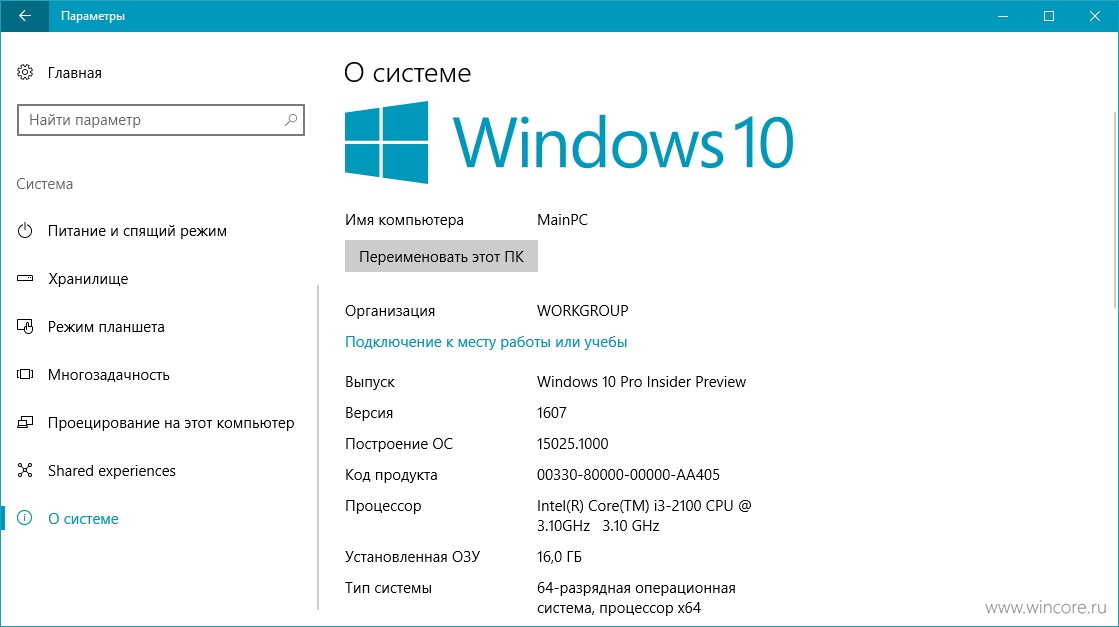This screenshot has height=627, width=1119.
Task: Focus the Найти параметр search field
Action: [x=161, y=120]
